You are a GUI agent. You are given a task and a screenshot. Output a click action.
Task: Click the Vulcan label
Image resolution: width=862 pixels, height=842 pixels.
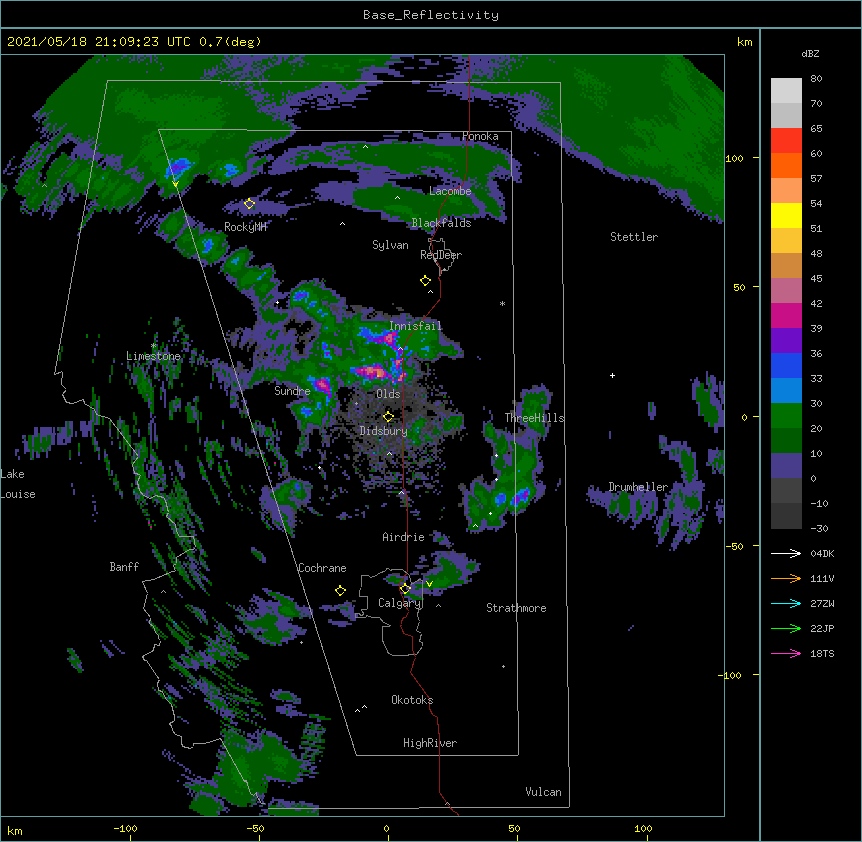click(543, 792)
